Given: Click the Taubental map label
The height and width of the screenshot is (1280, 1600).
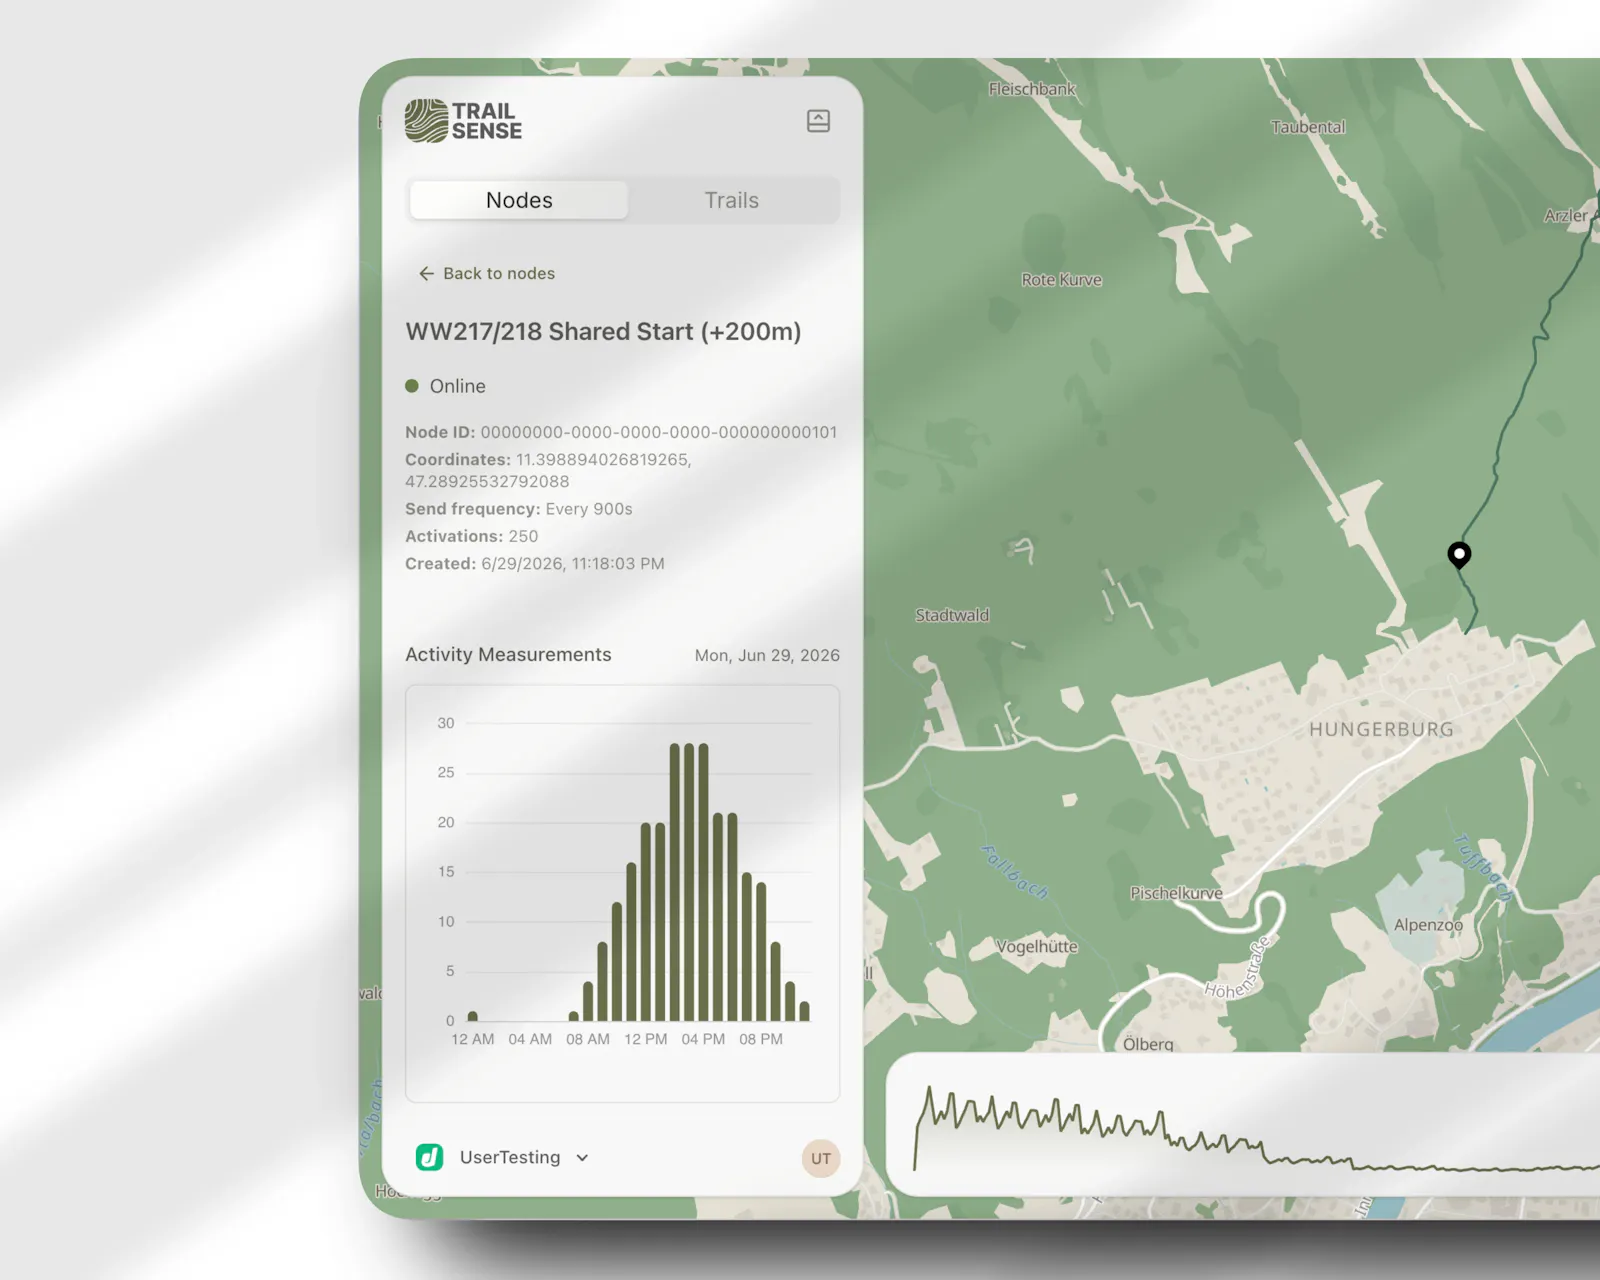Looking at the screenshot, I should click(1308, 127).
